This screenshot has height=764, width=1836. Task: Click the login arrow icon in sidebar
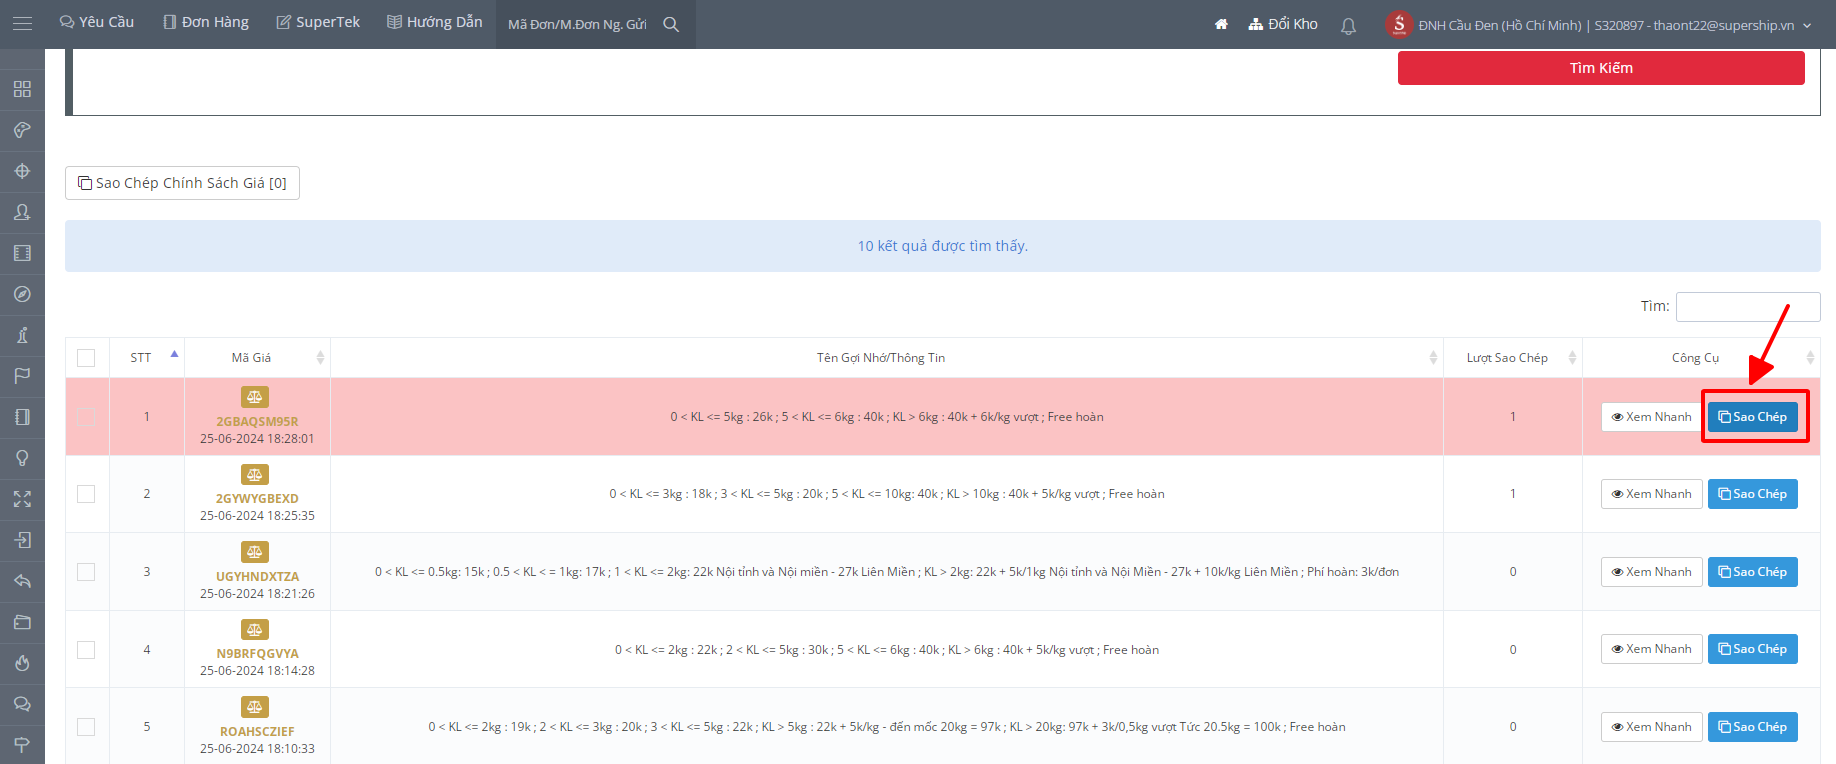pos(22,540)
